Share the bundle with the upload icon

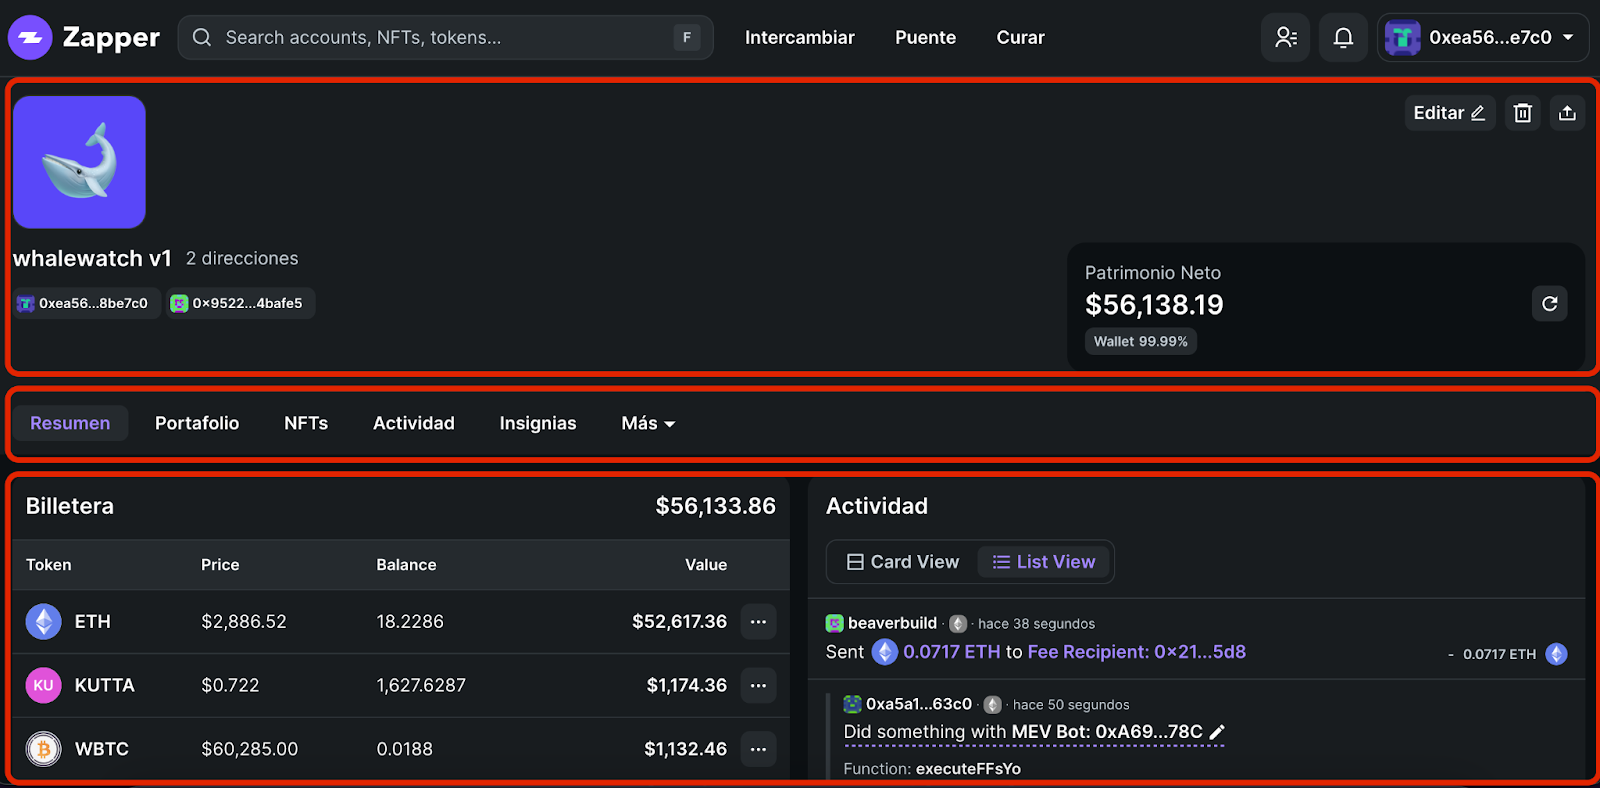pyautogui.click(x=1567, y=113)
